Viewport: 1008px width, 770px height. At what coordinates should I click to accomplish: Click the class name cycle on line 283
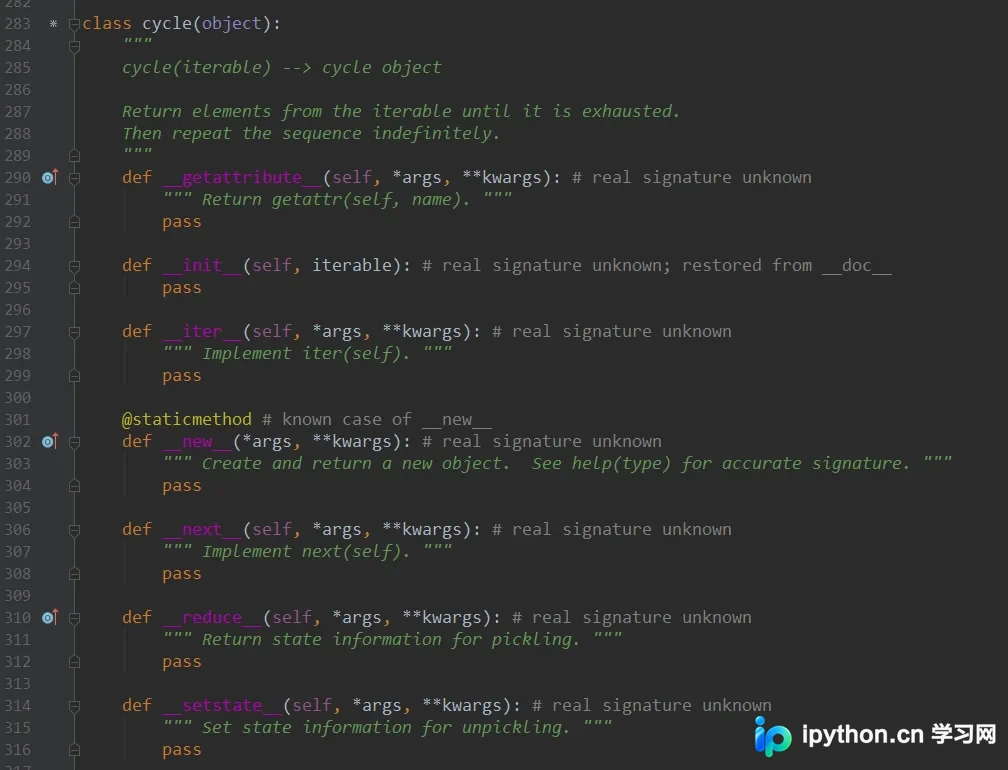167,24
